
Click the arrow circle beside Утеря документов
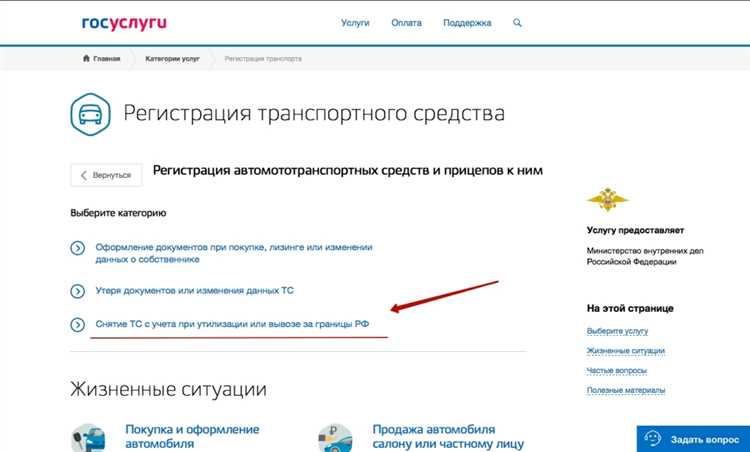(x=77, y=291)
